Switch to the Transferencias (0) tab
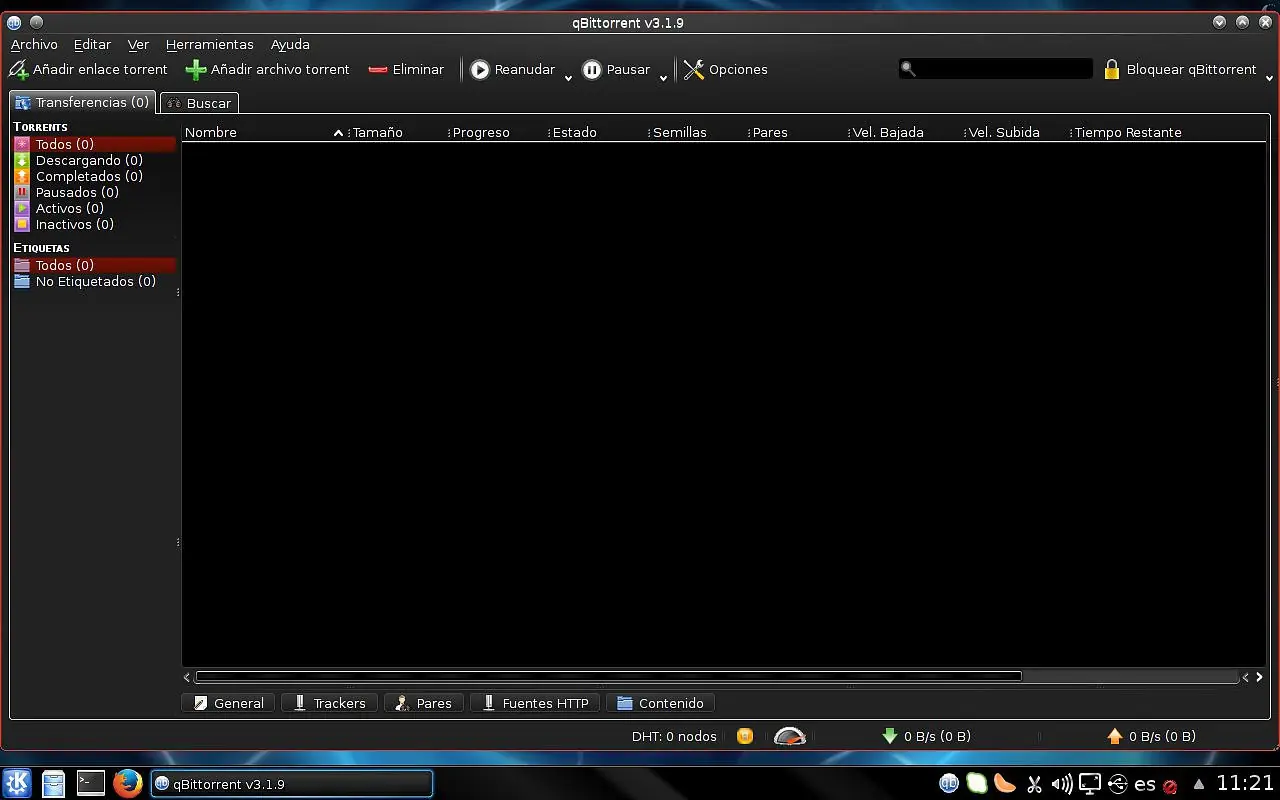 82,102
